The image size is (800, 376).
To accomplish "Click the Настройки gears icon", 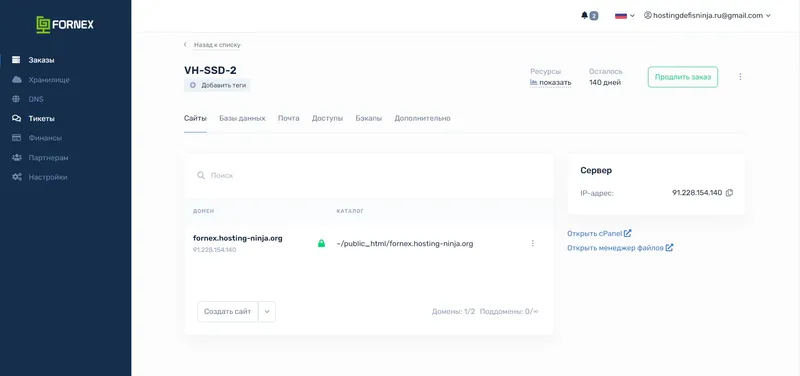I will click(x=16, y=177).
